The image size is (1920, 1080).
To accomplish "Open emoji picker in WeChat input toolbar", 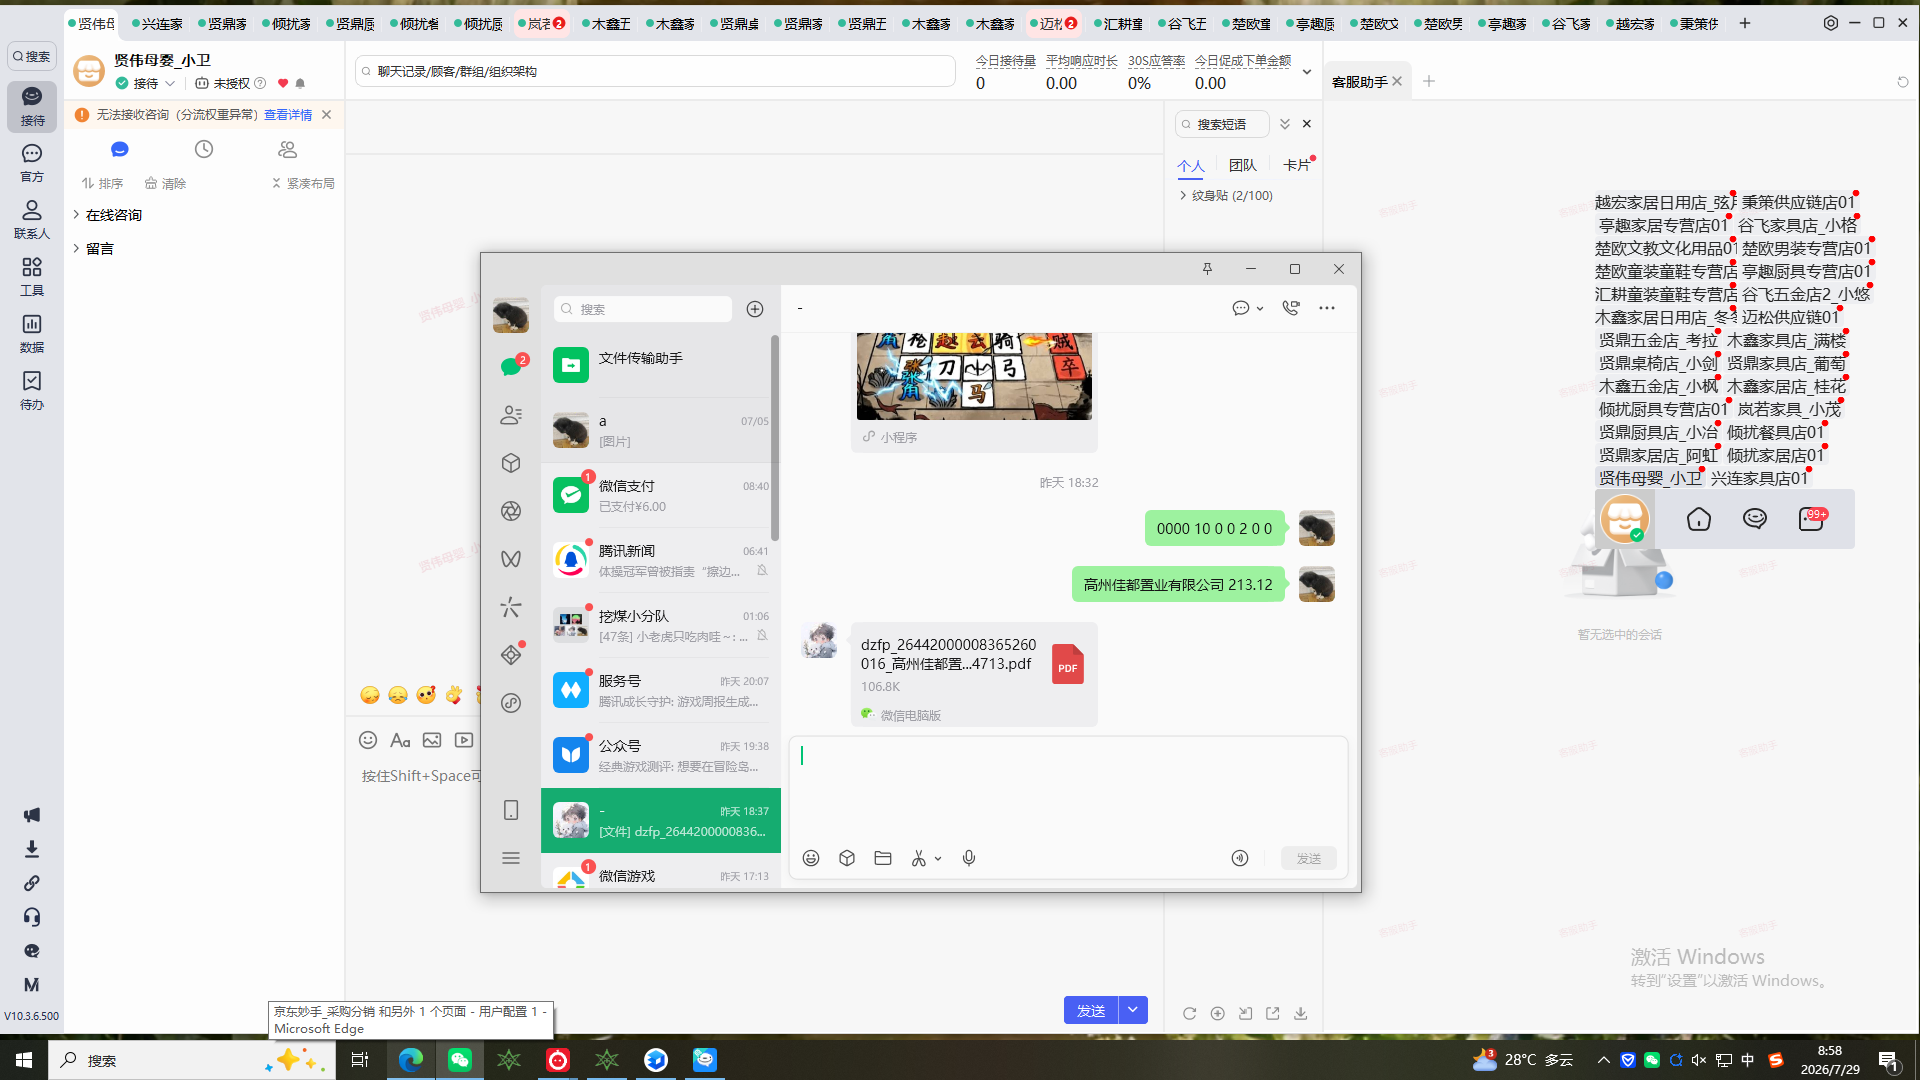I will (811, 858).
